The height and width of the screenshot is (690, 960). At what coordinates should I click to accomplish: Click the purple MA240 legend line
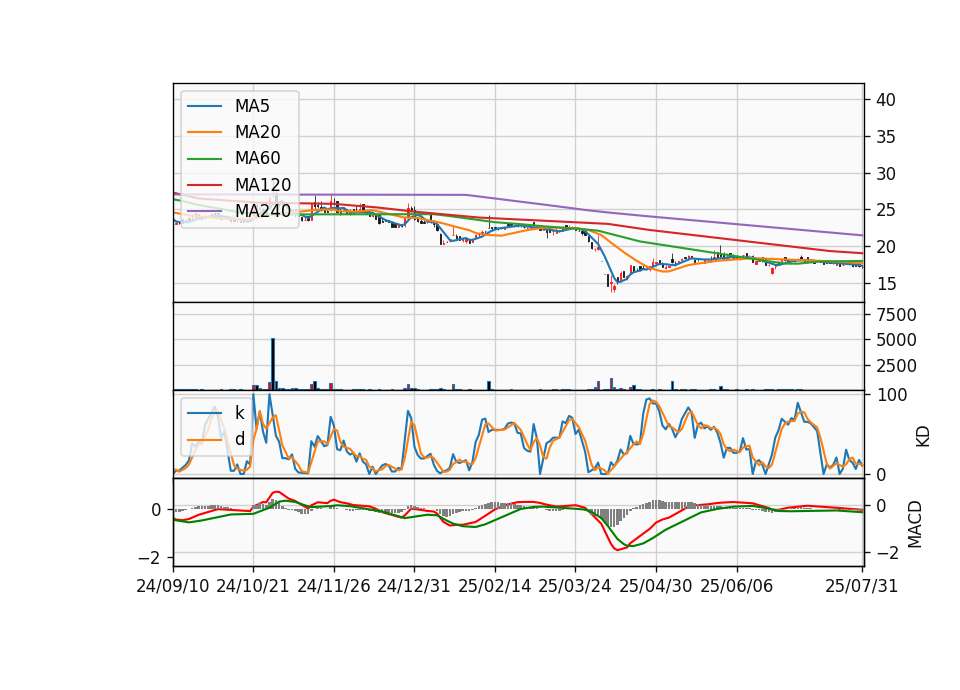[x=204, y=212]
